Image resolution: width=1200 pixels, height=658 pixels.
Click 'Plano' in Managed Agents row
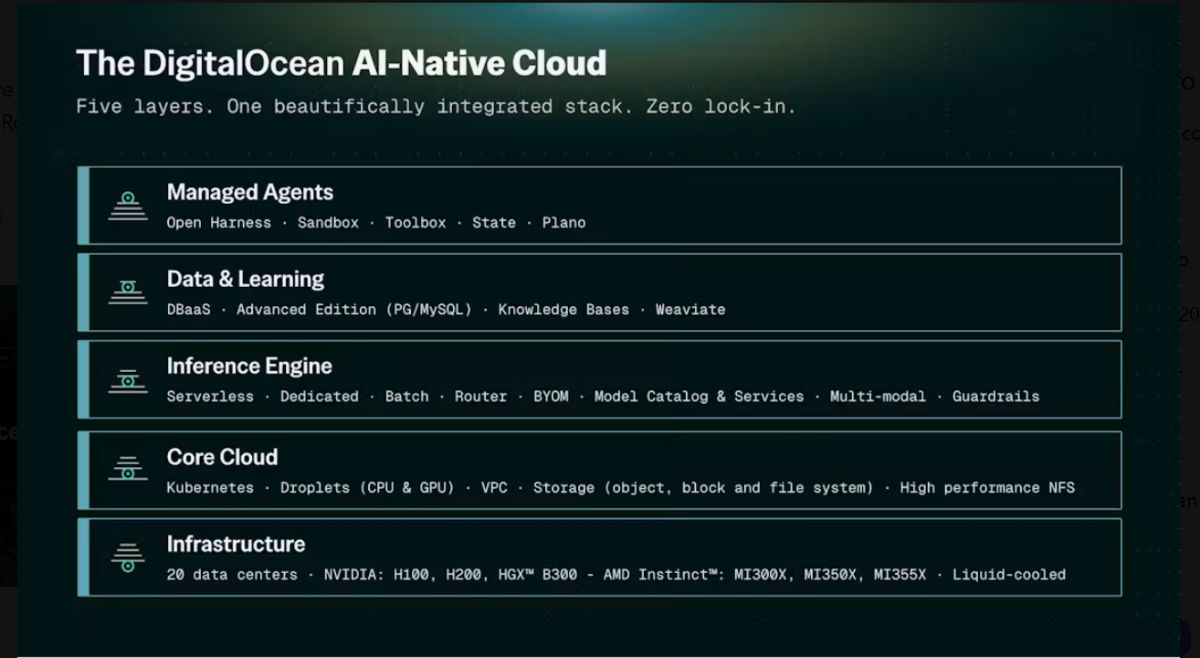[564, 222]
